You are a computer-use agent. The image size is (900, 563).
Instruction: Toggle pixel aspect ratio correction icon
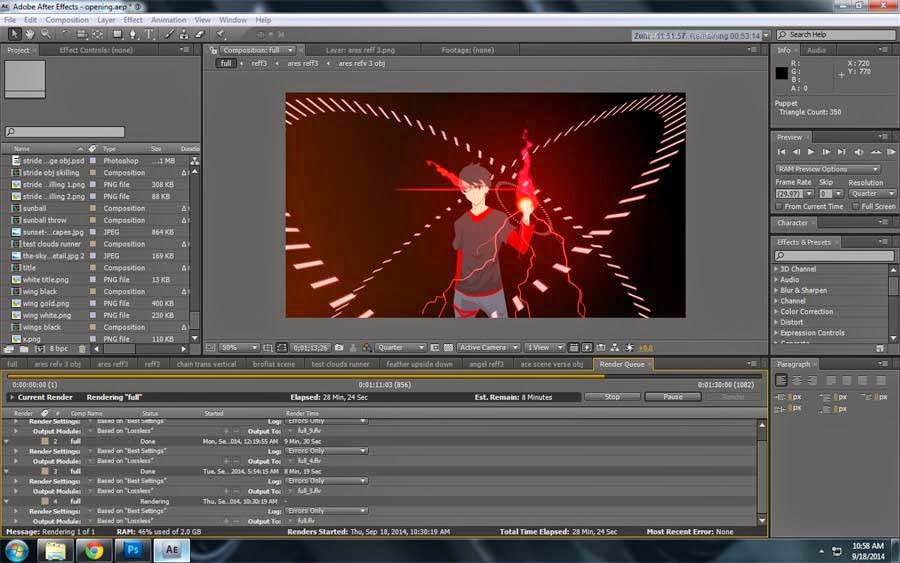[573, 348]
